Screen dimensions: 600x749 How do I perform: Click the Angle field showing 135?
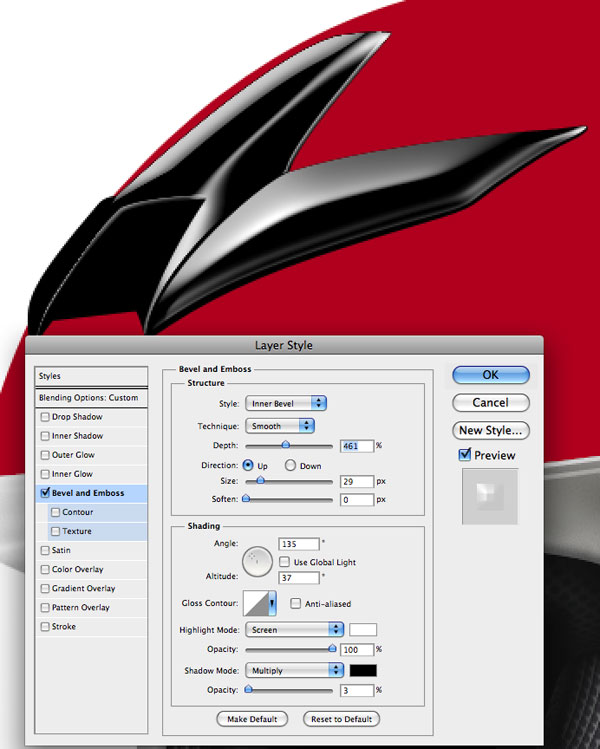(299, 544)
